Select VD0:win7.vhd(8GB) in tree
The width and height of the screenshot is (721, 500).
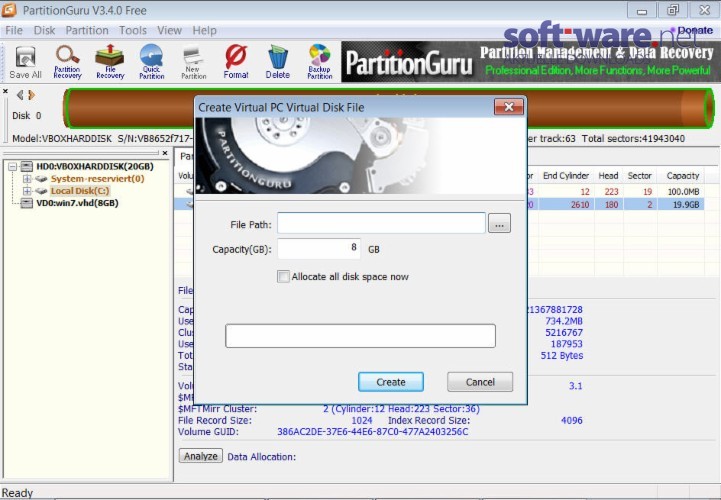click(x=77, y=203)
